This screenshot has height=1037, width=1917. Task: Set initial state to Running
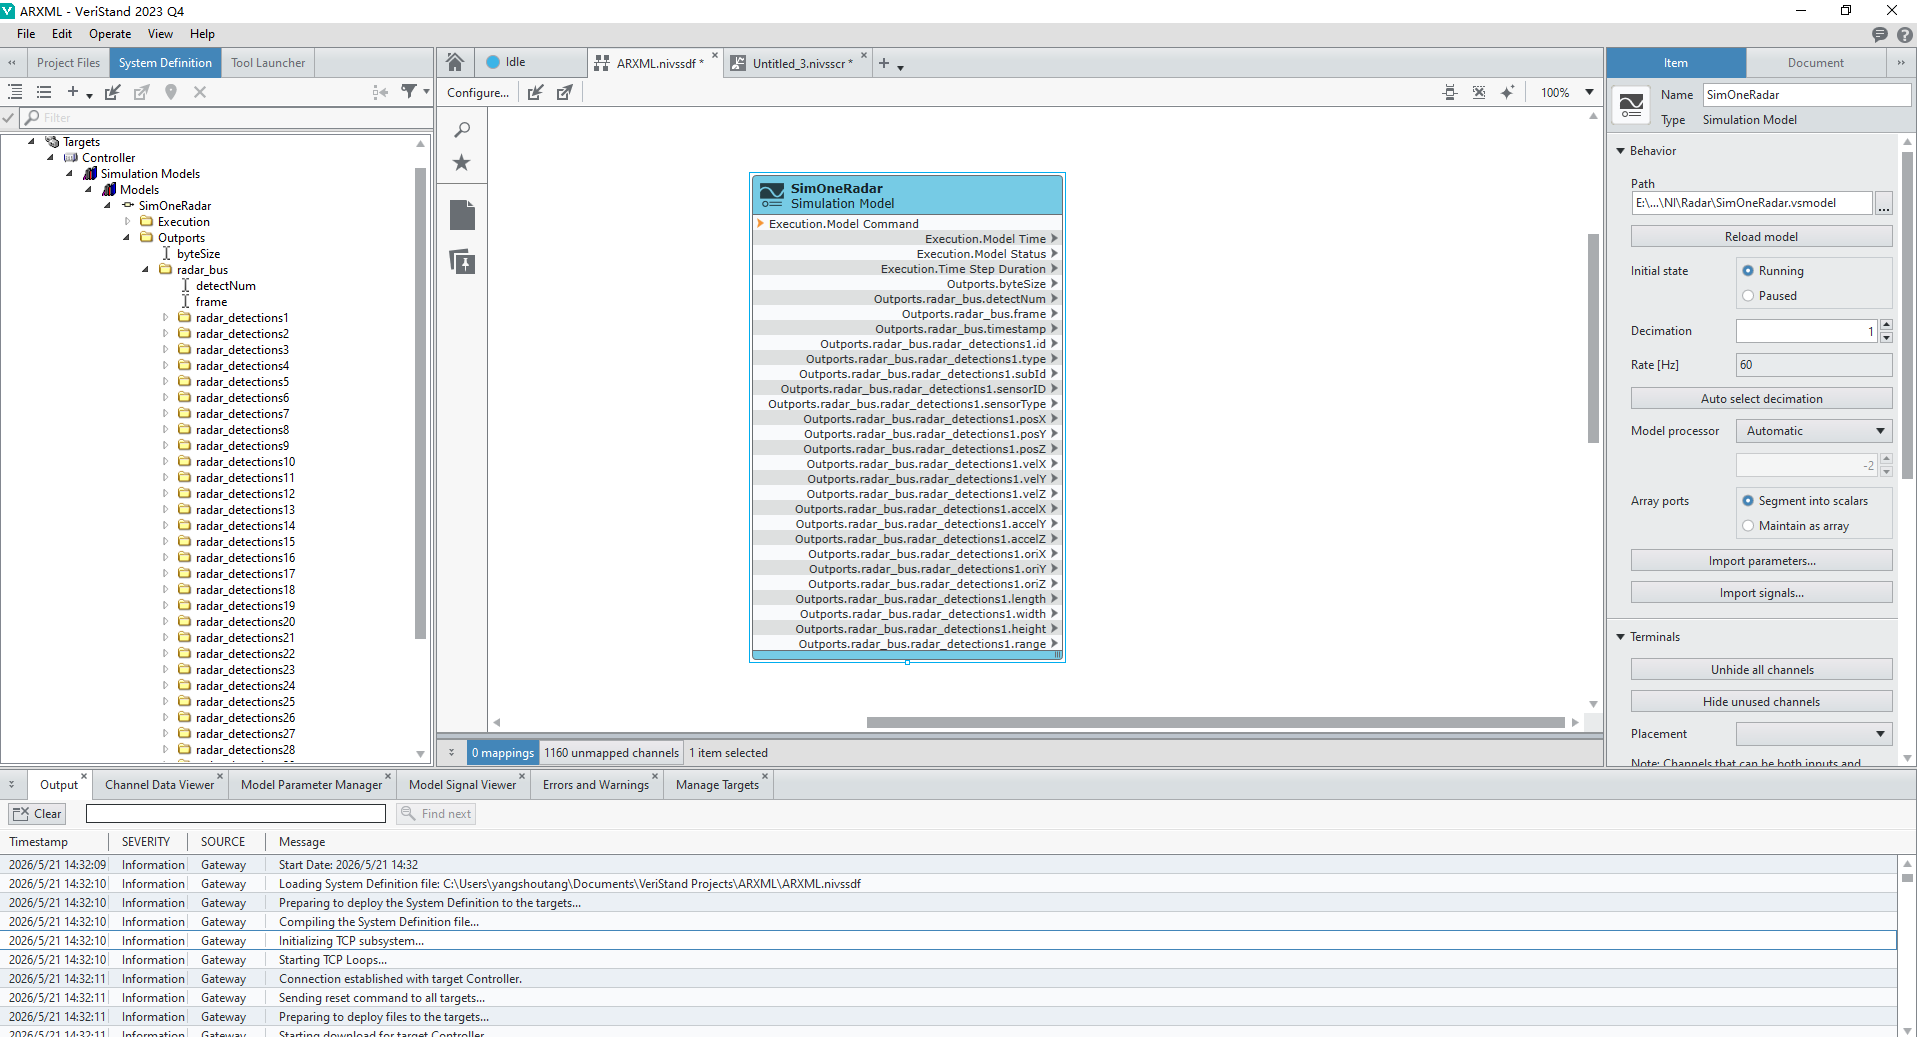(1748, 271)
